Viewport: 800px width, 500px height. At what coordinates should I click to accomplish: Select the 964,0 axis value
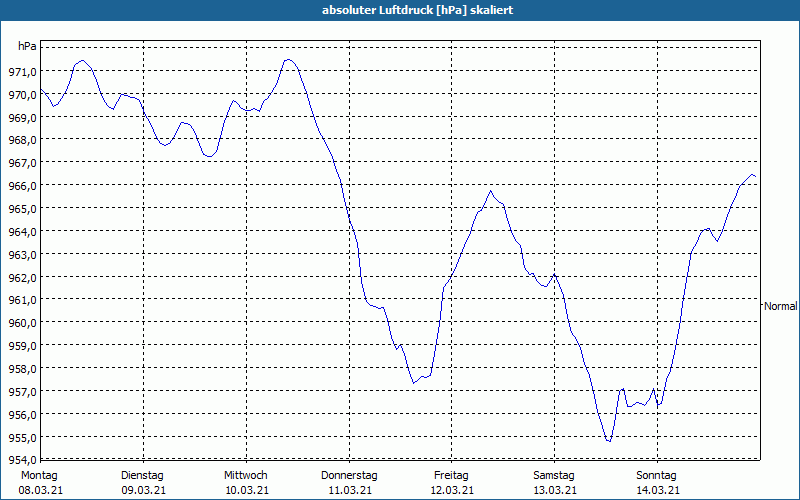click(x=22, y=232)
